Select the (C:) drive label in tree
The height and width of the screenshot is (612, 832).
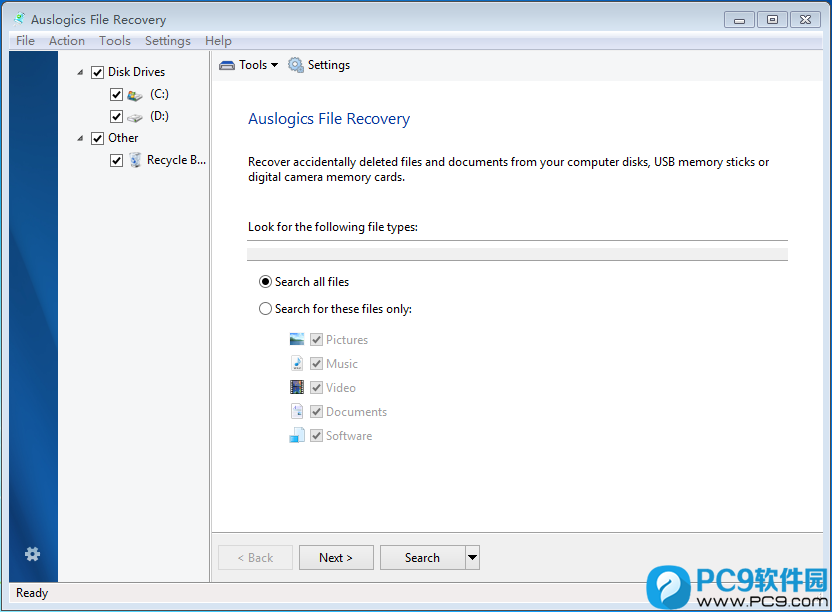click(159, 94)
